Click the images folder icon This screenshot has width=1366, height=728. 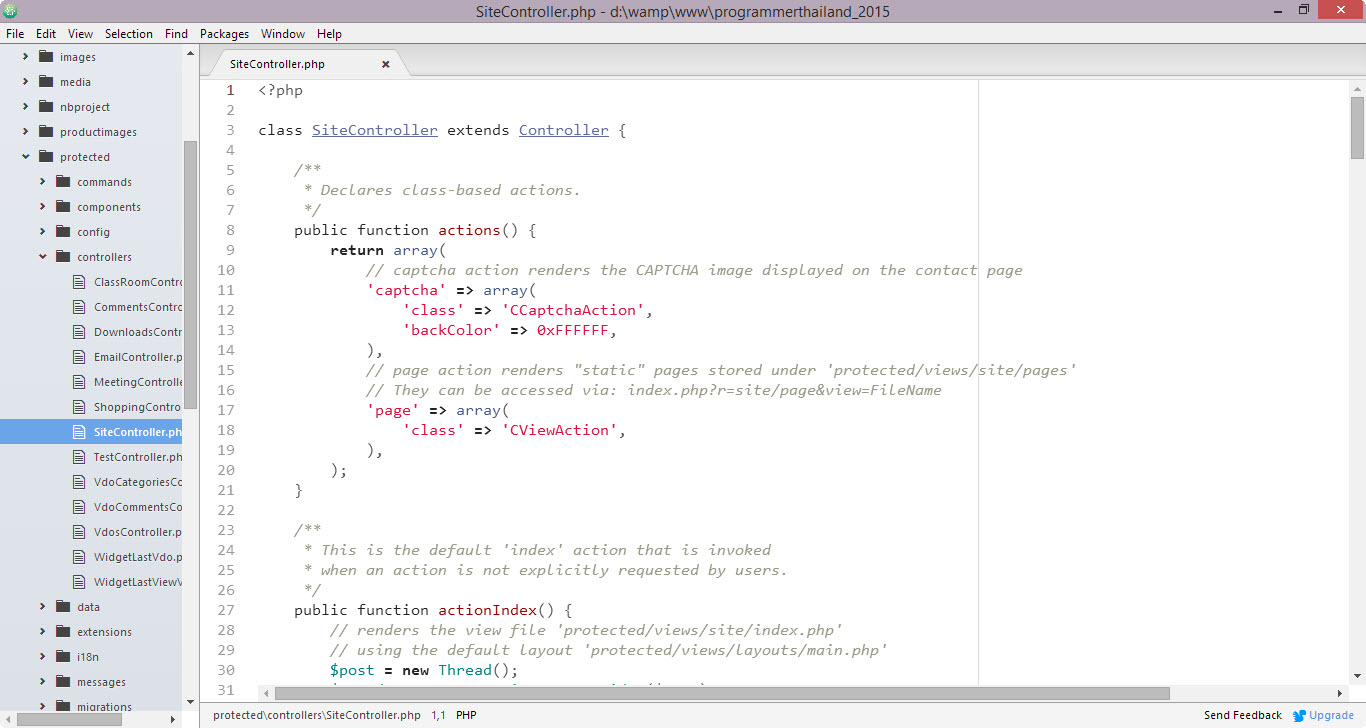pos(45,57)
